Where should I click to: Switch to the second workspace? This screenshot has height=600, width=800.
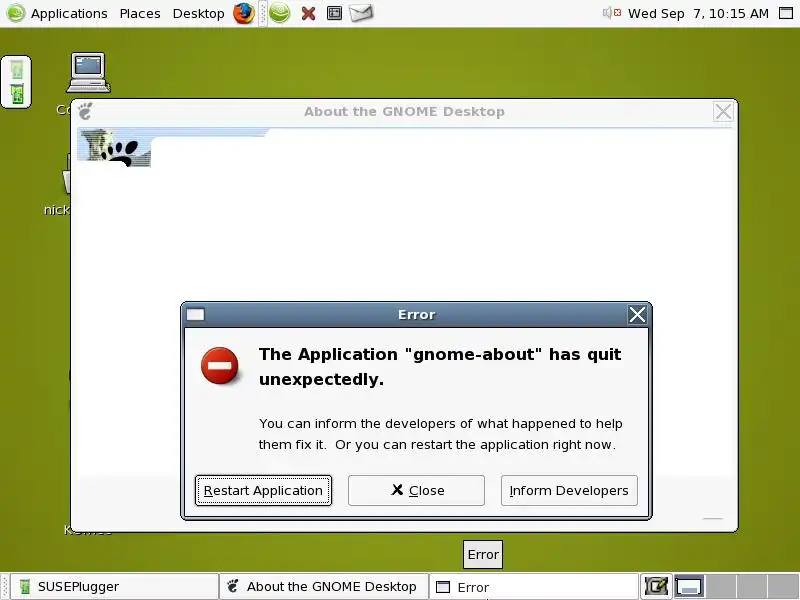point(721,587)
